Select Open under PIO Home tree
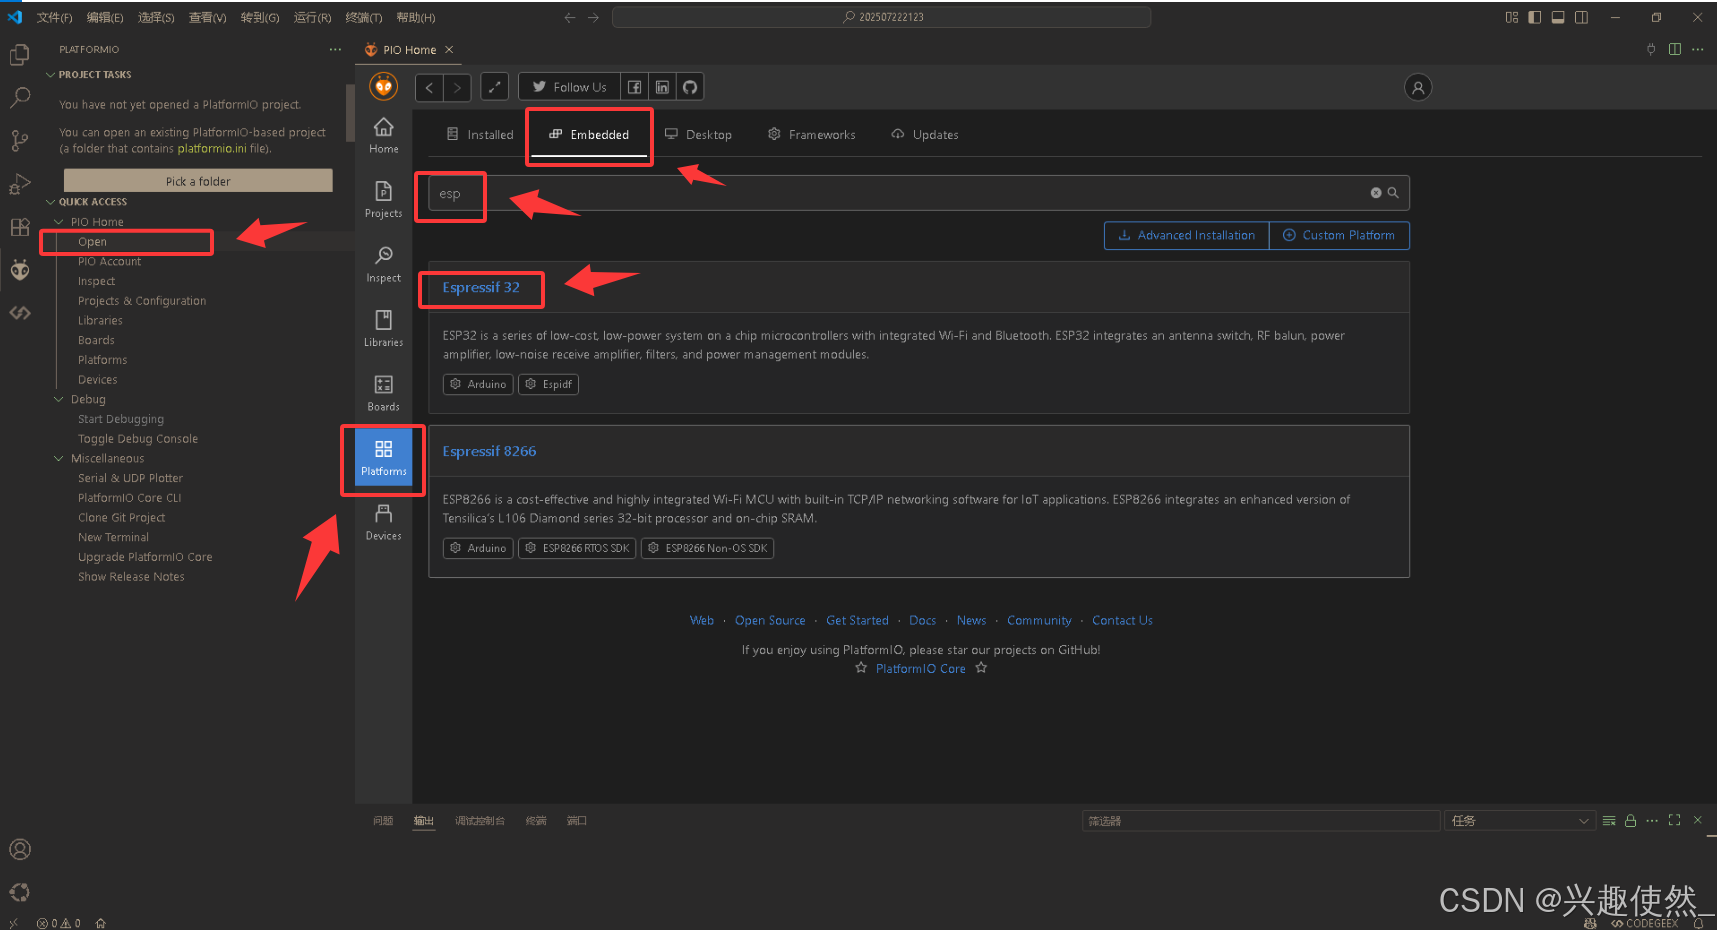The width and height of the screenshot is (1719, 931). (x=92, y=242)
